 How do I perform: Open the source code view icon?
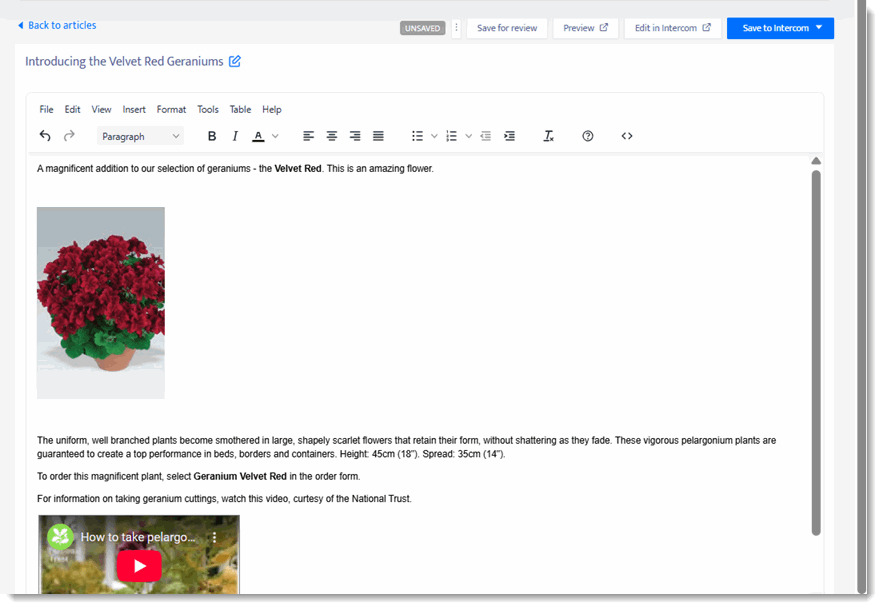626,136
